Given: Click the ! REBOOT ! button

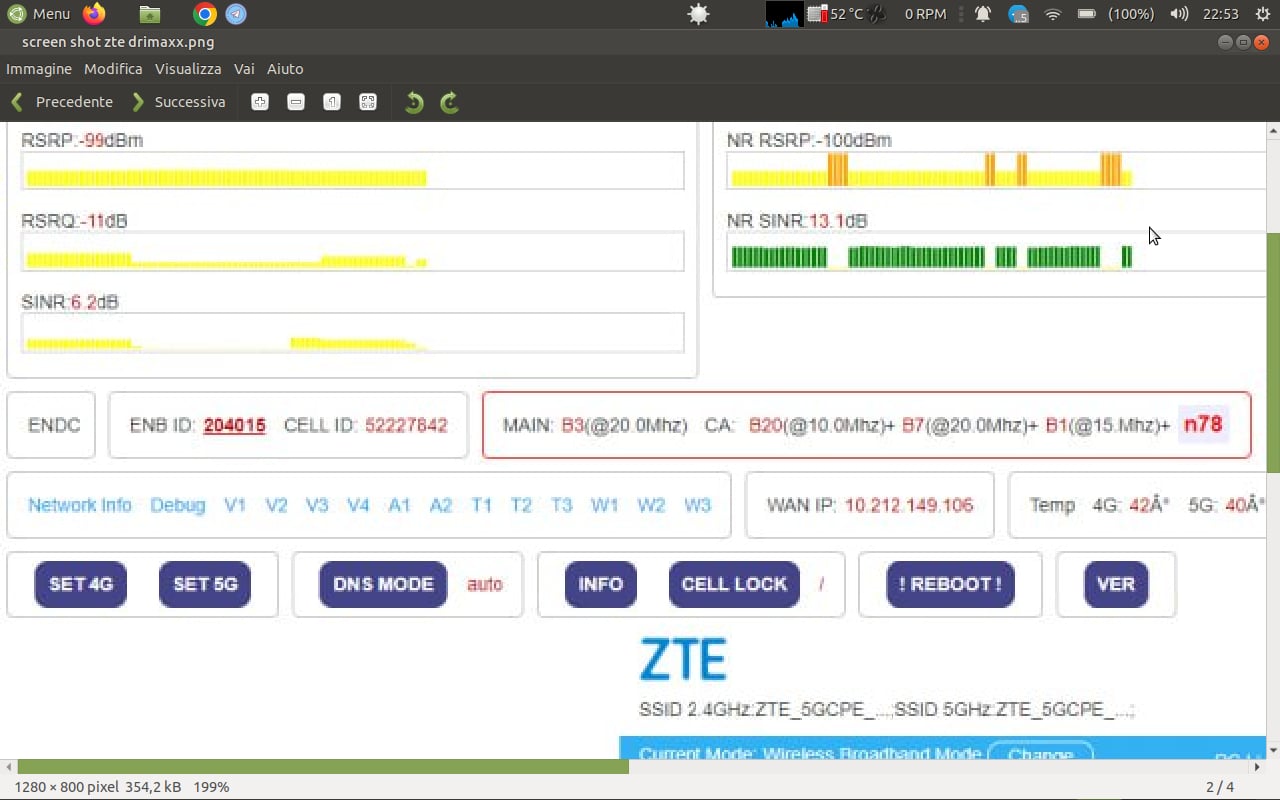Looking at the screenshot, I should 950,584.
